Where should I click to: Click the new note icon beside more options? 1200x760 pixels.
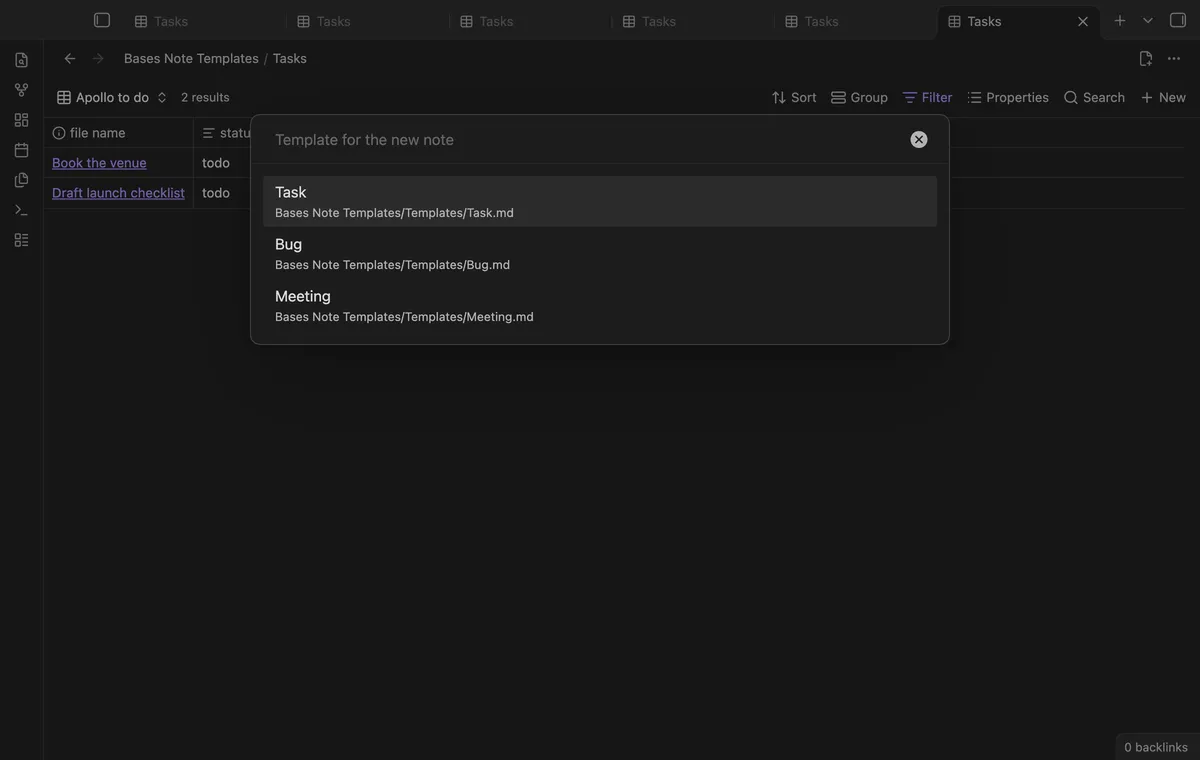point(1146,58)
